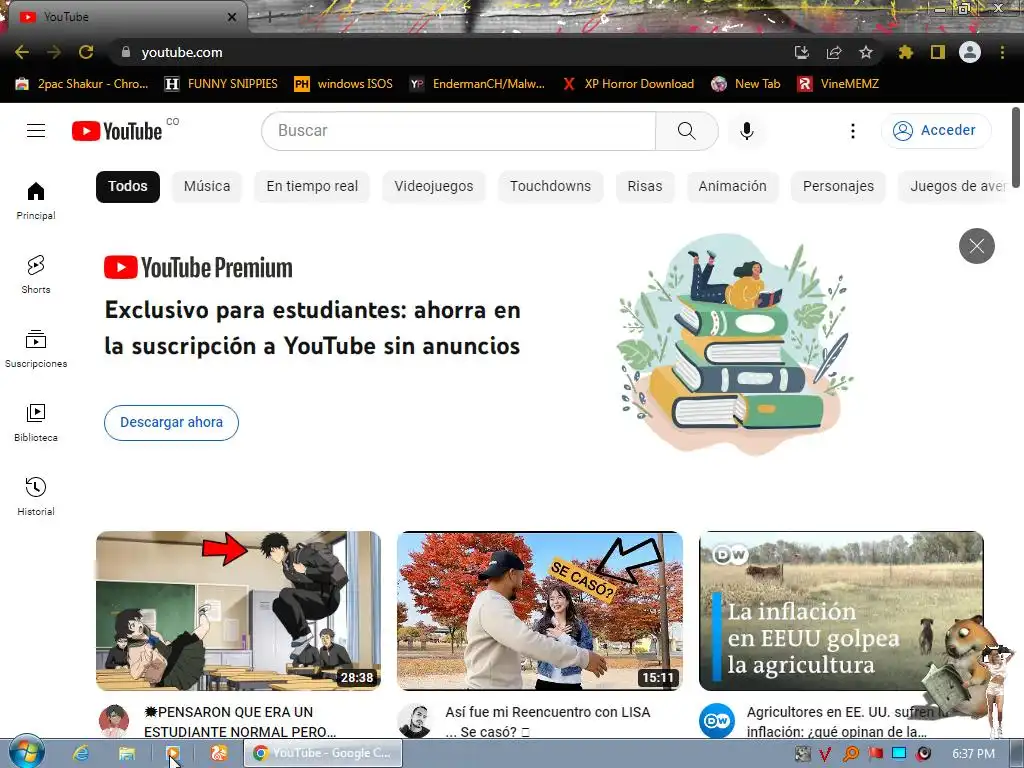Open the New Tab bookmark
1024x768 pixels.
point(746,84)
